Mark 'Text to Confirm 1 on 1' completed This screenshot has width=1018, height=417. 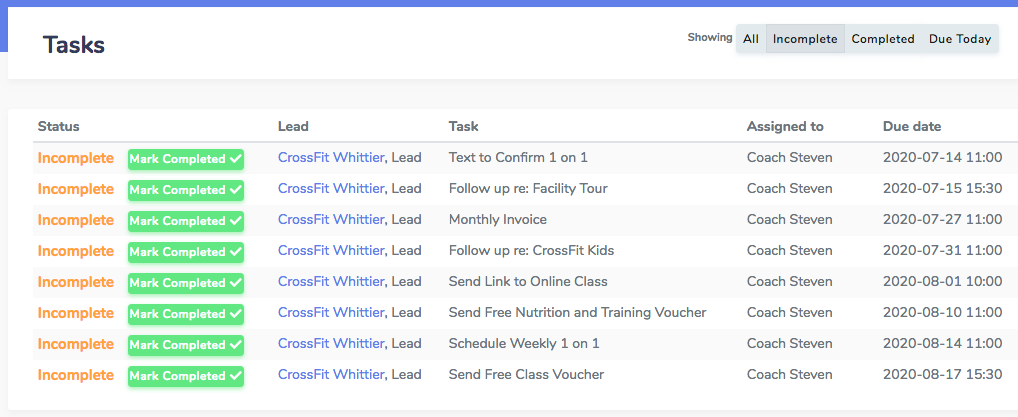186,159
